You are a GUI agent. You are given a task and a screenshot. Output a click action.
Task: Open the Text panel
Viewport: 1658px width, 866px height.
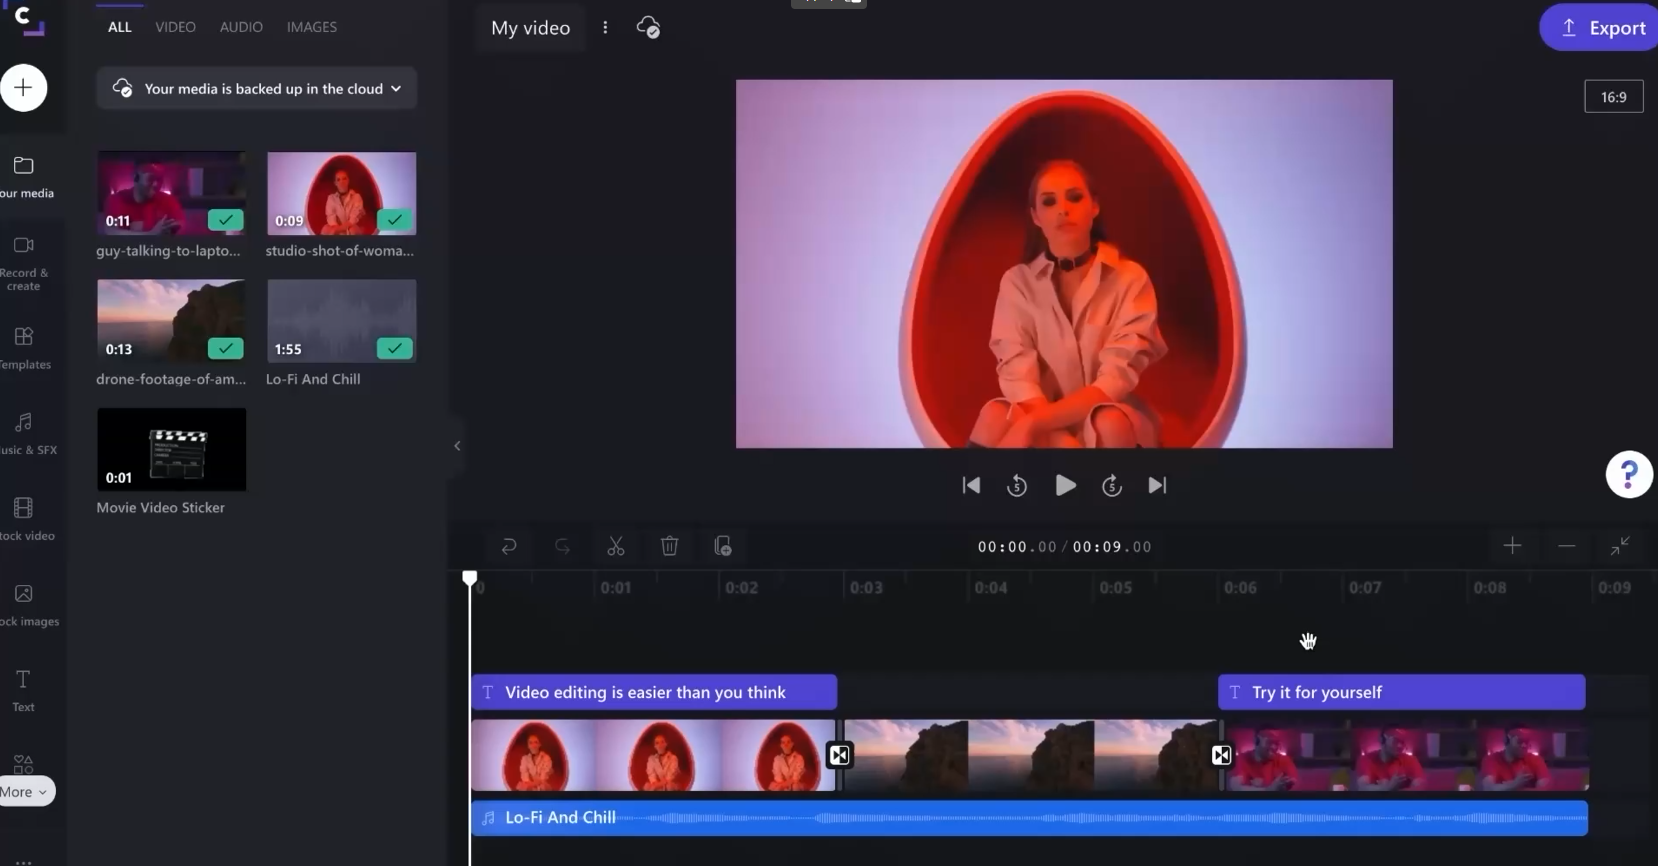23,691
